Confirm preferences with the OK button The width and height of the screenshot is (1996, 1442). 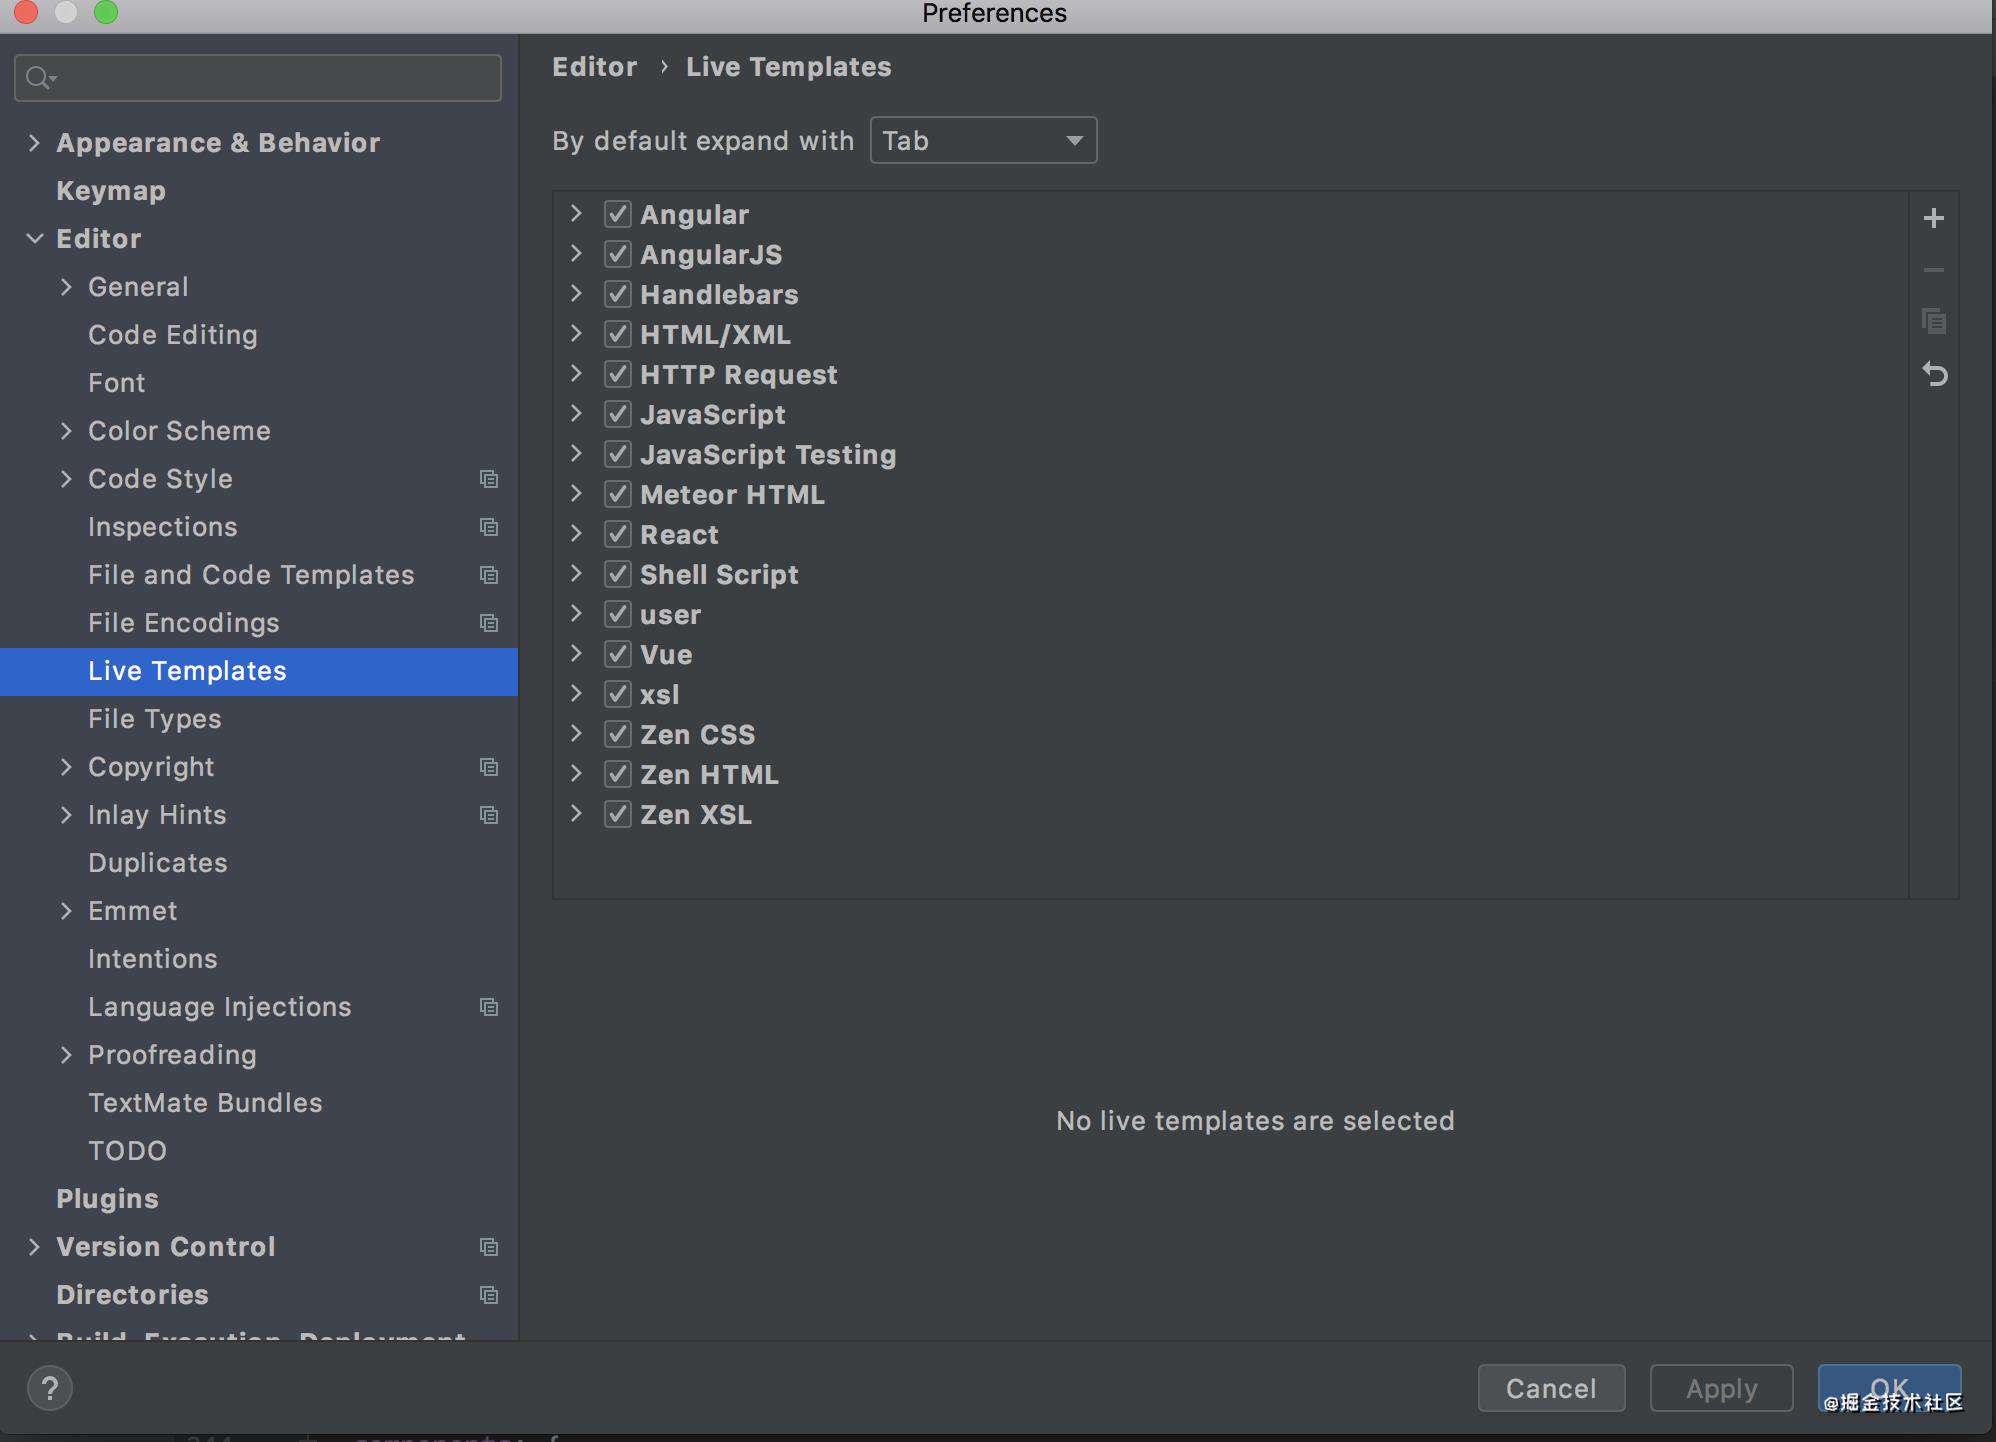1889,1388
